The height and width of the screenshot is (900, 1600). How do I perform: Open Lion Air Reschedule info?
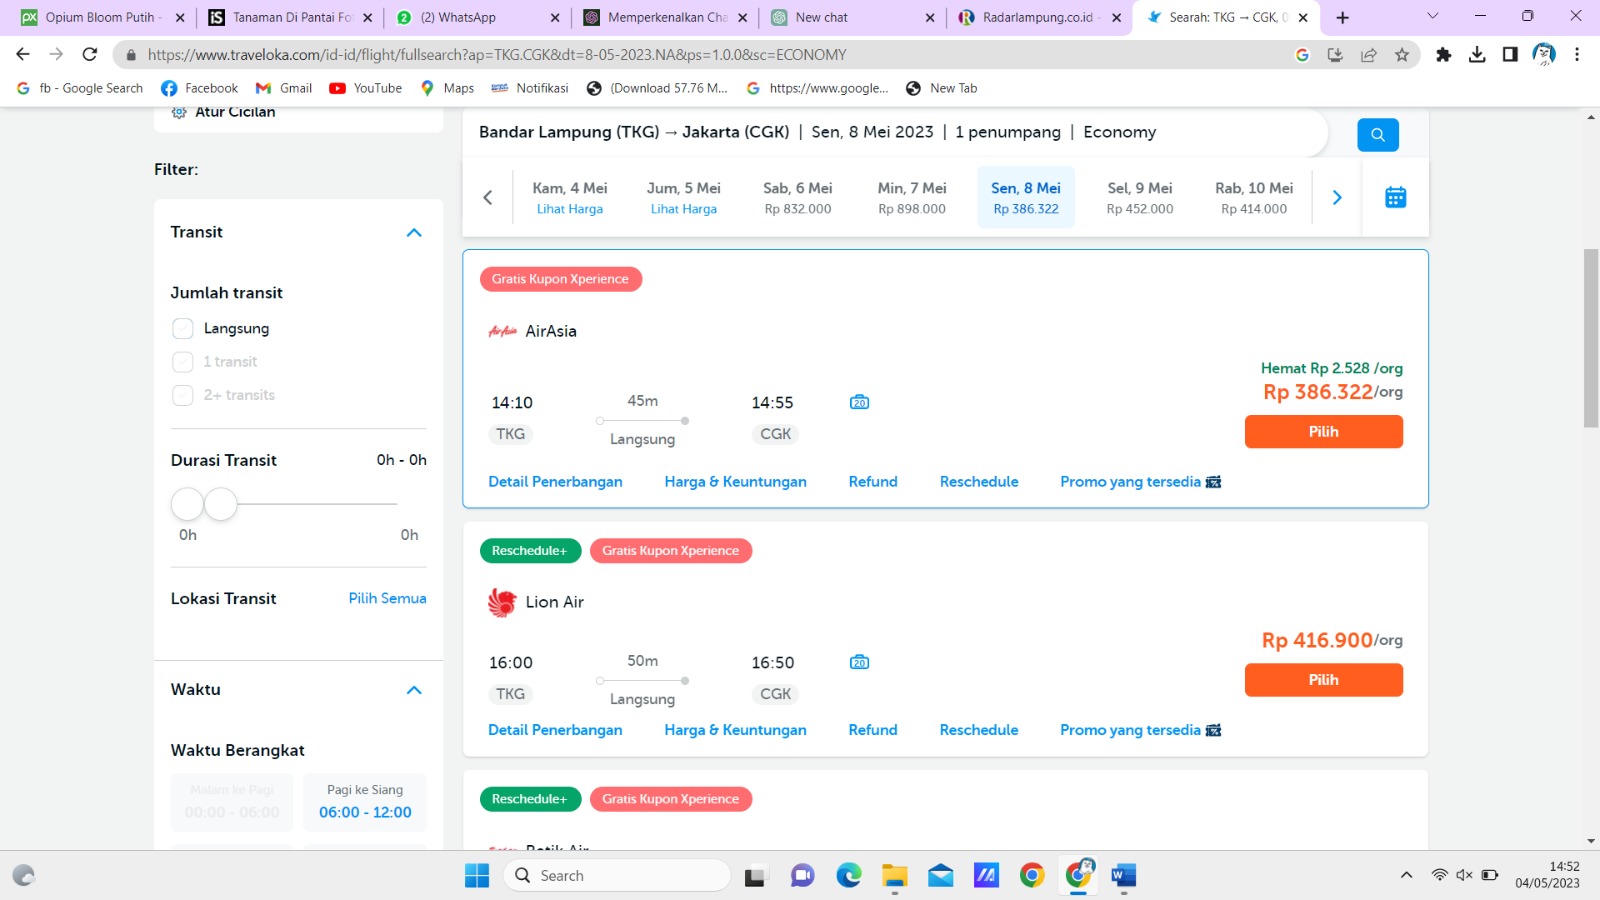[979, 730]
